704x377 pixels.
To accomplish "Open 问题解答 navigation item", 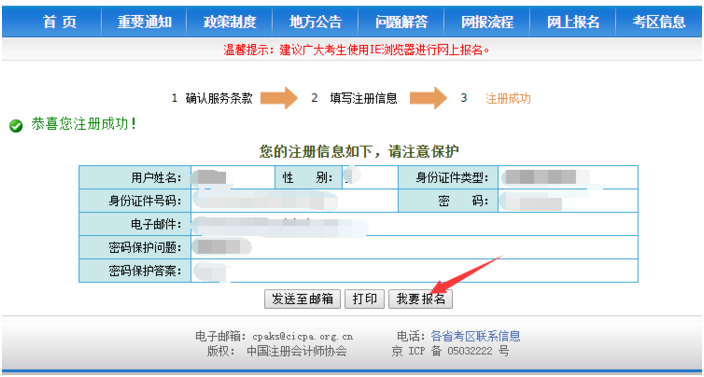I will pyautogui.click(x=401, y=22).
